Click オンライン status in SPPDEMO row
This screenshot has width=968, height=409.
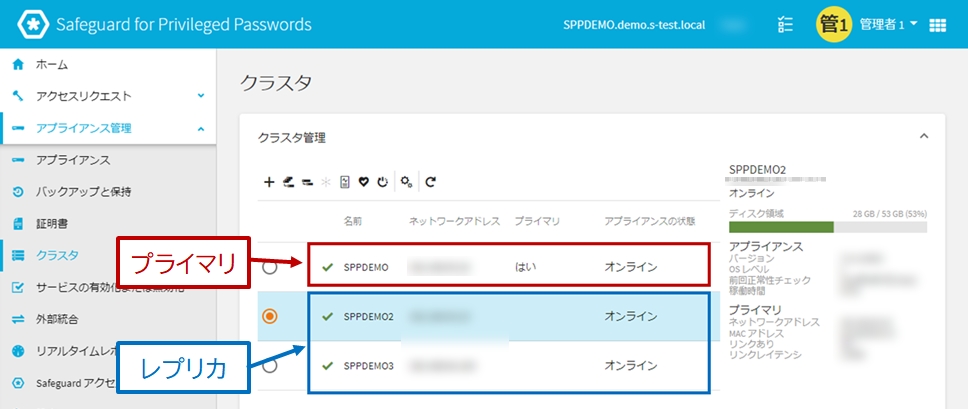tap(630, 267)
